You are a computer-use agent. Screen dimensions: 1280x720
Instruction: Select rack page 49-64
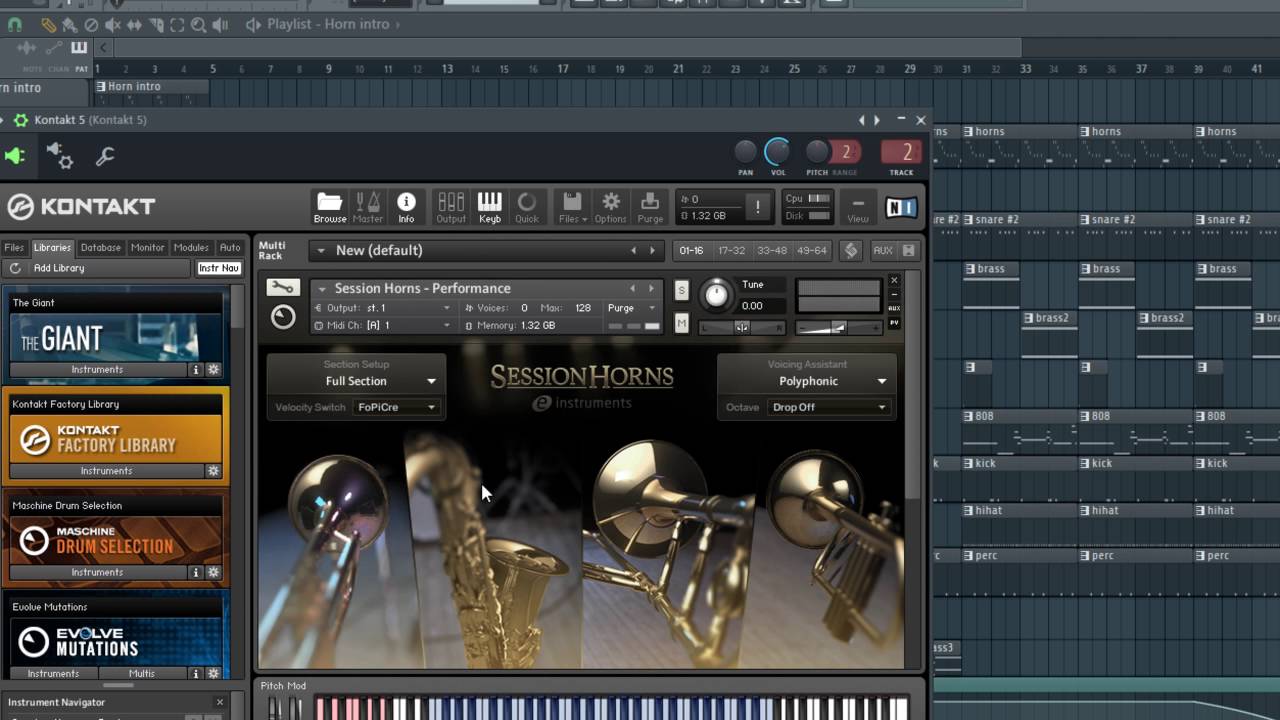tap(812, 250)
